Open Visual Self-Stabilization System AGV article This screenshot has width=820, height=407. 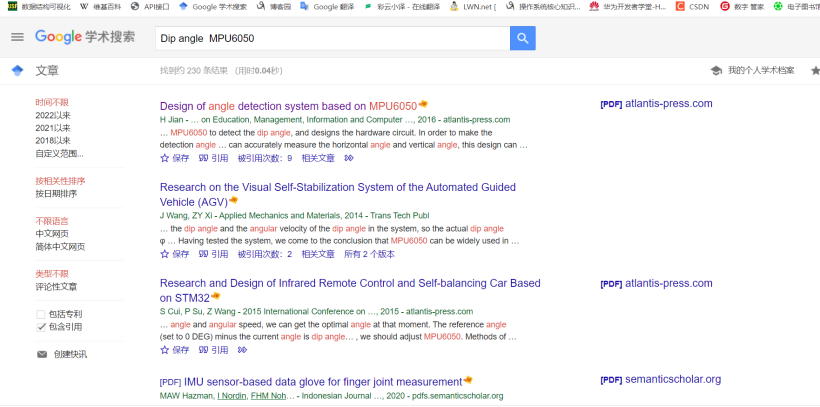pos(338,195)
